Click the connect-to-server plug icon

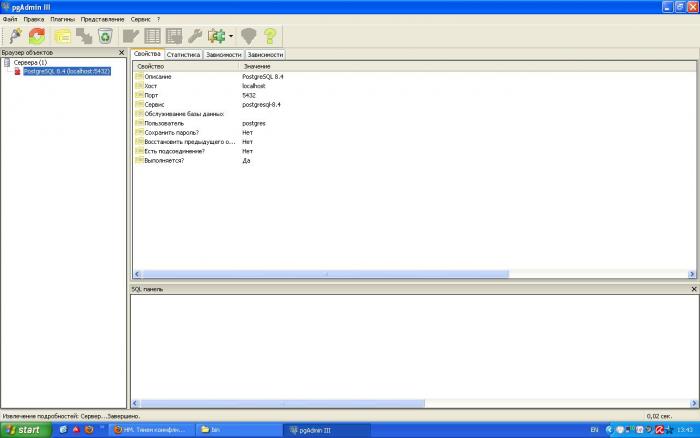tap(16, 36)
